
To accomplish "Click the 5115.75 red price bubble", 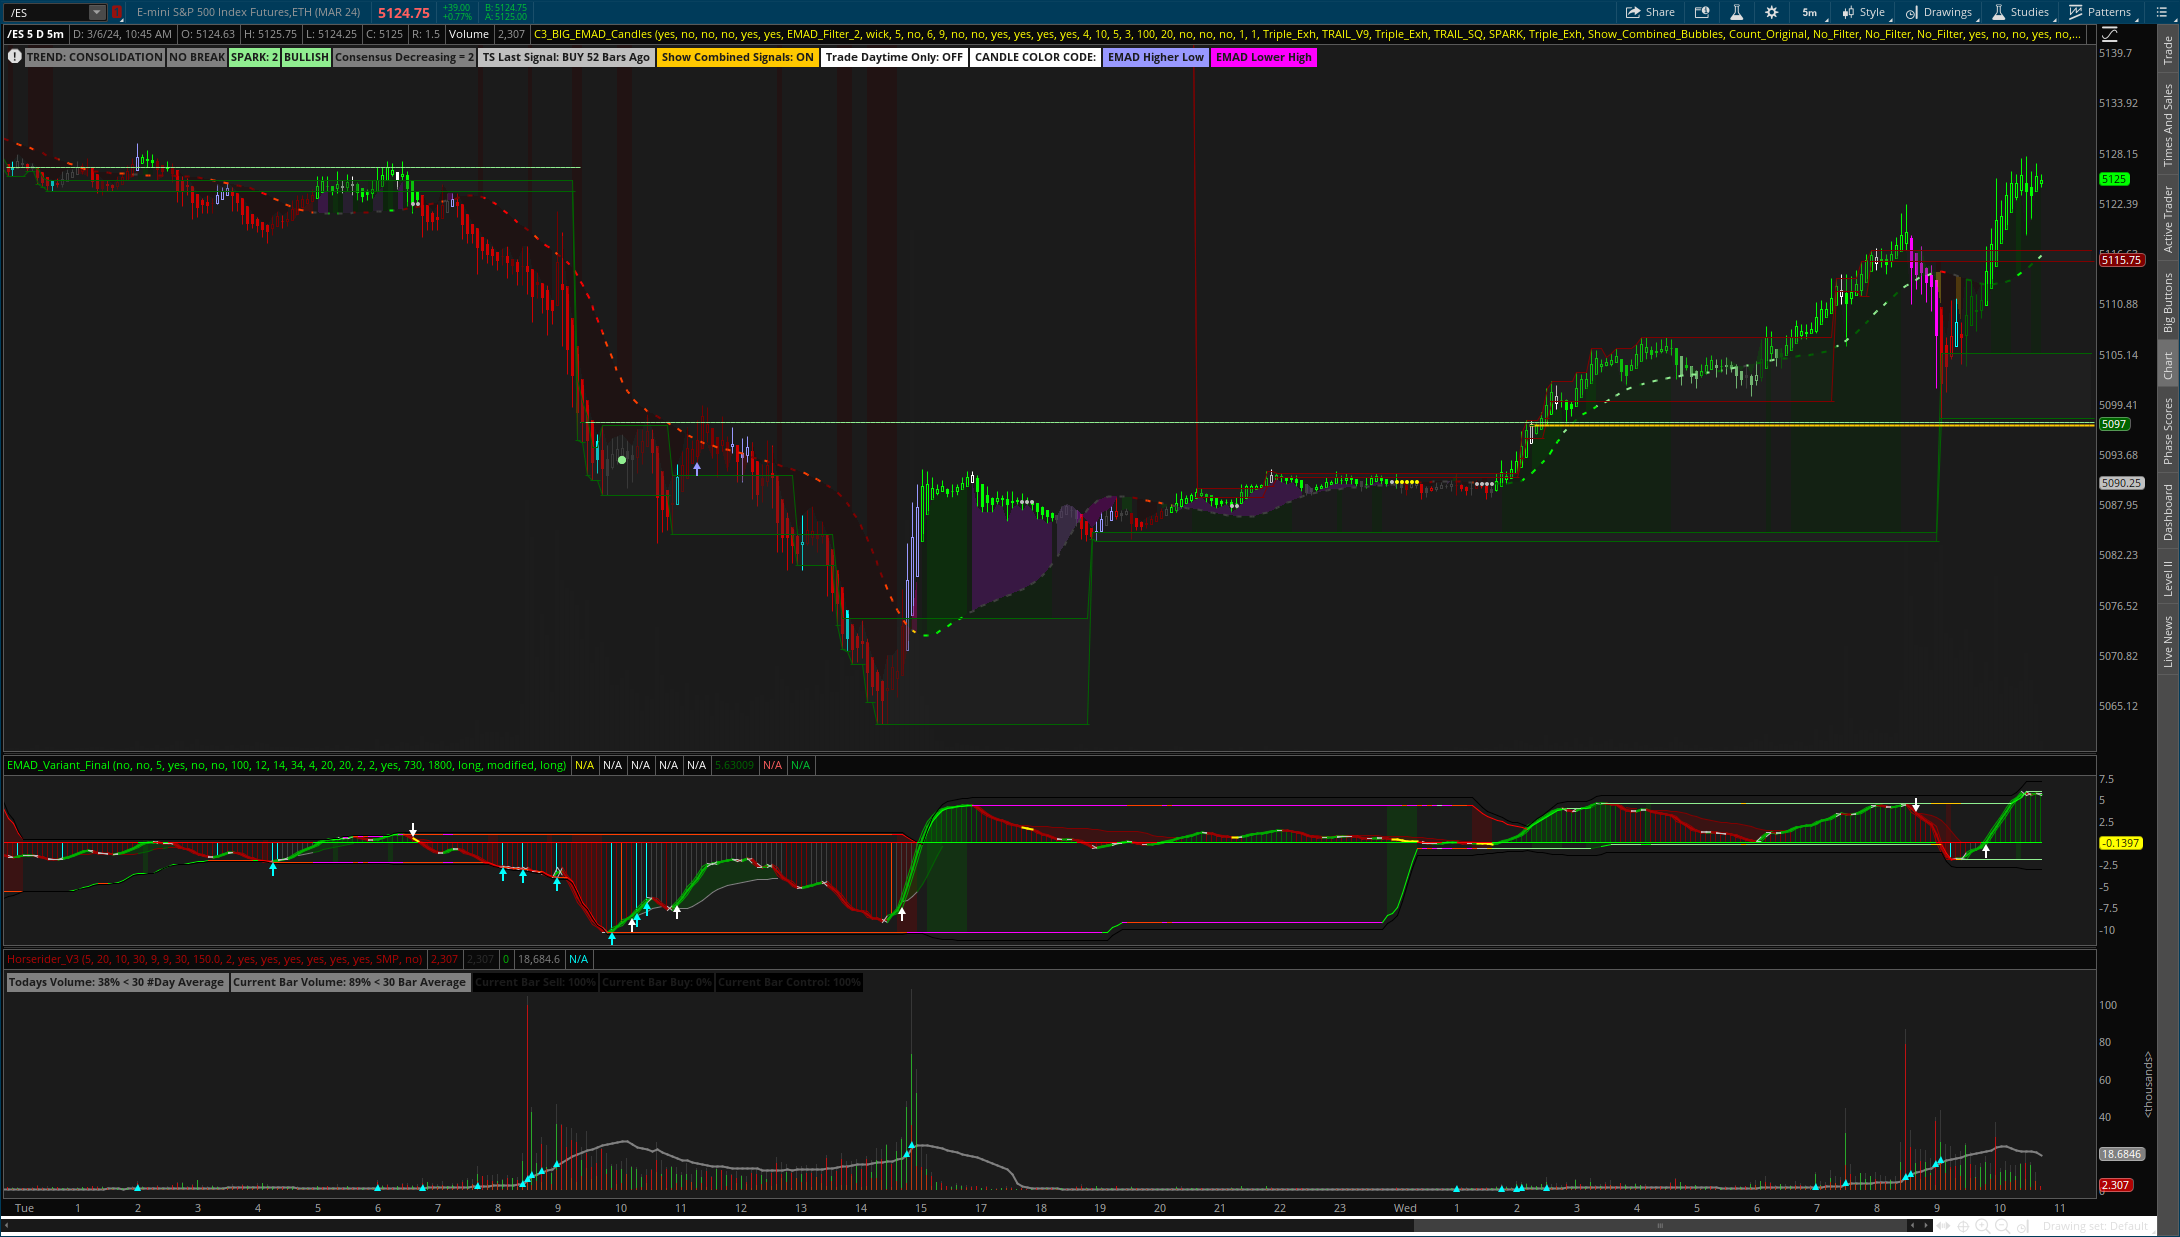I will pyautogui.click(x=2121, y=260).
